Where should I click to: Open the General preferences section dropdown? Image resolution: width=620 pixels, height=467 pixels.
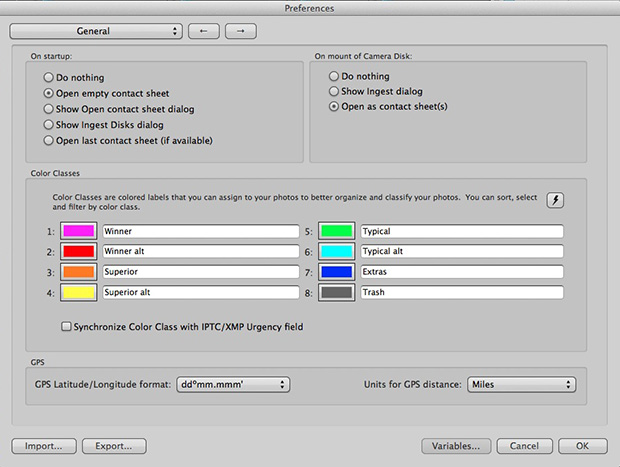(x=96, y=31)
